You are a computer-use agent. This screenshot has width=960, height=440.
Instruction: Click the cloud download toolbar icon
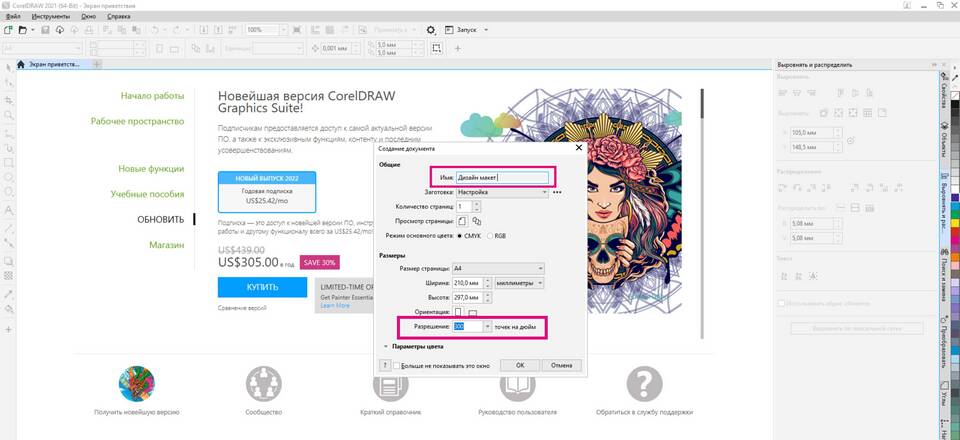click(x=59, y=29)
